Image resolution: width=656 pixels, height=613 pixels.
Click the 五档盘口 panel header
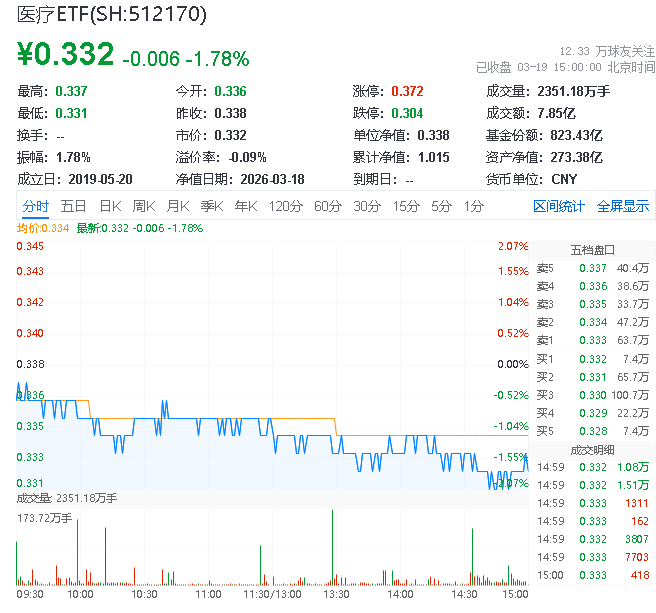(592, 249)
